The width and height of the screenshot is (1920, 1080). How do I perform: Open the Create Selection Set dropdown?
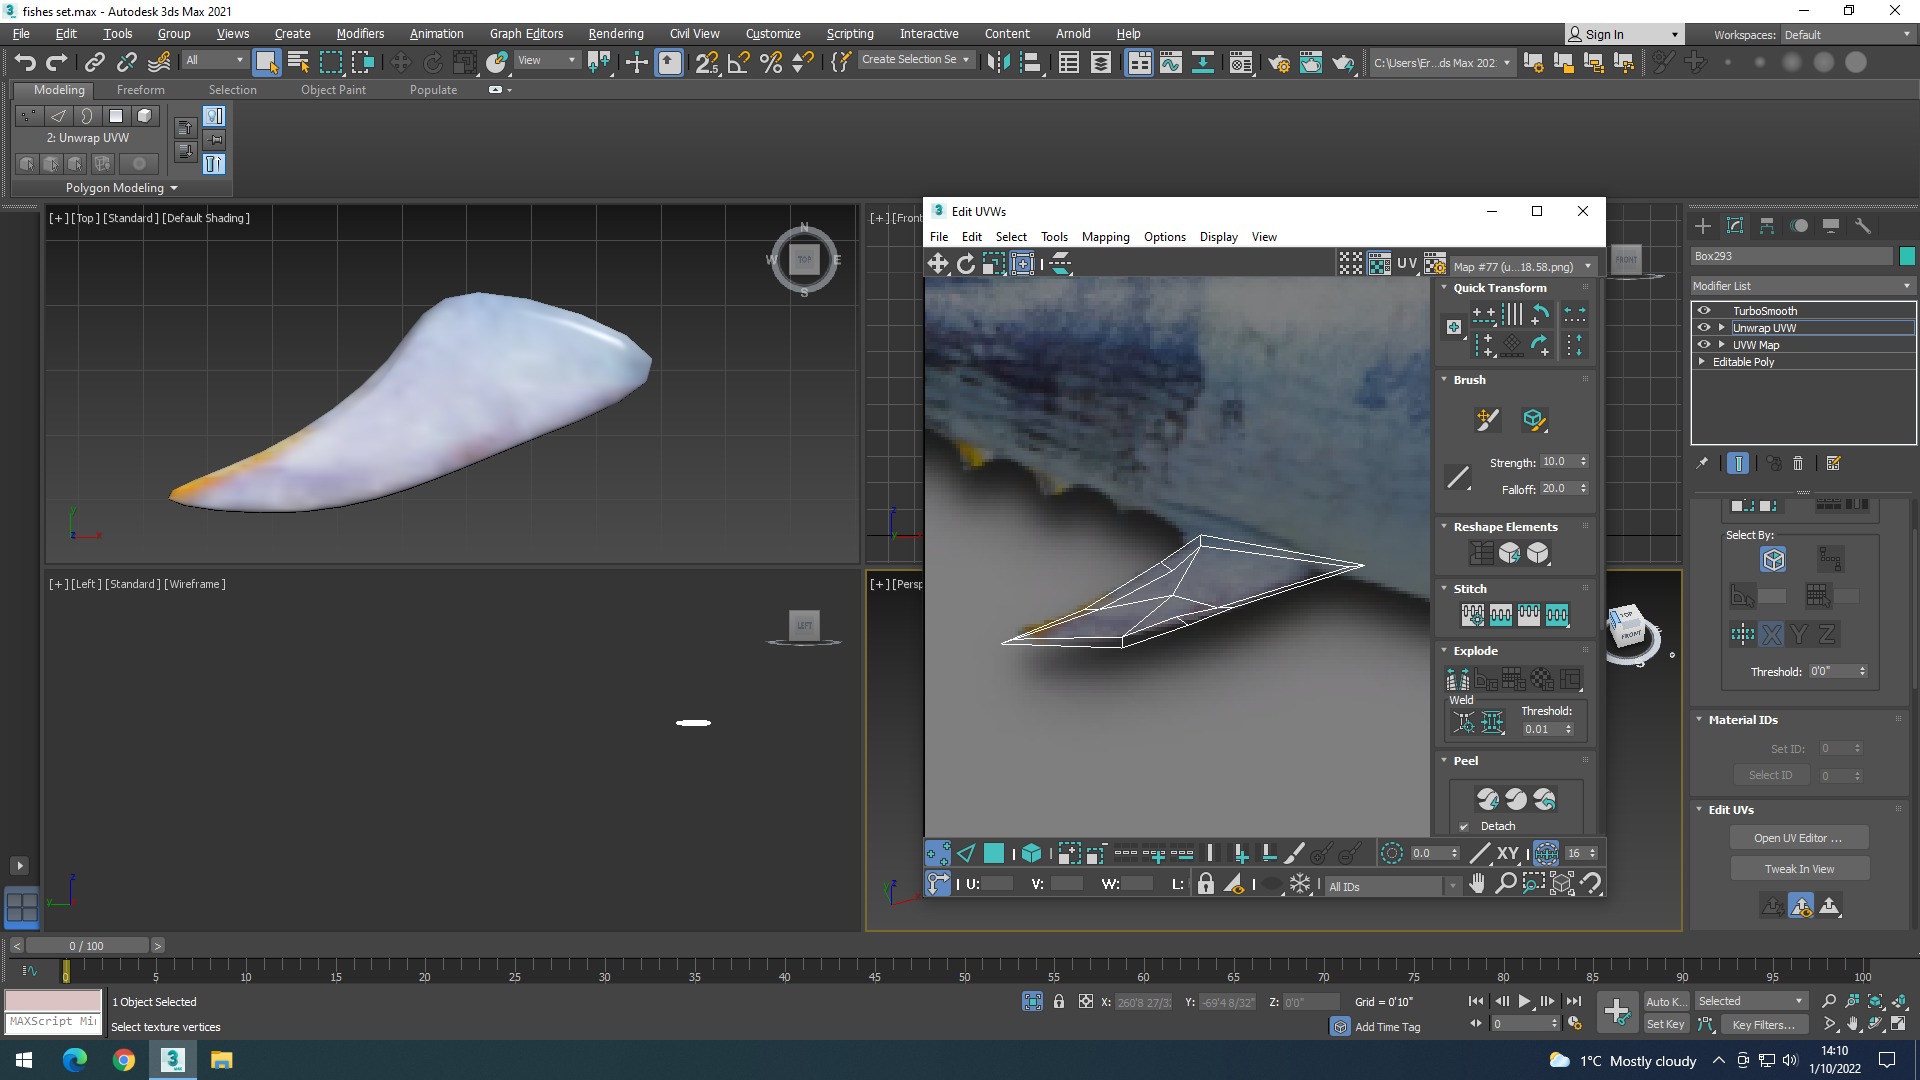tap(915, 60)
